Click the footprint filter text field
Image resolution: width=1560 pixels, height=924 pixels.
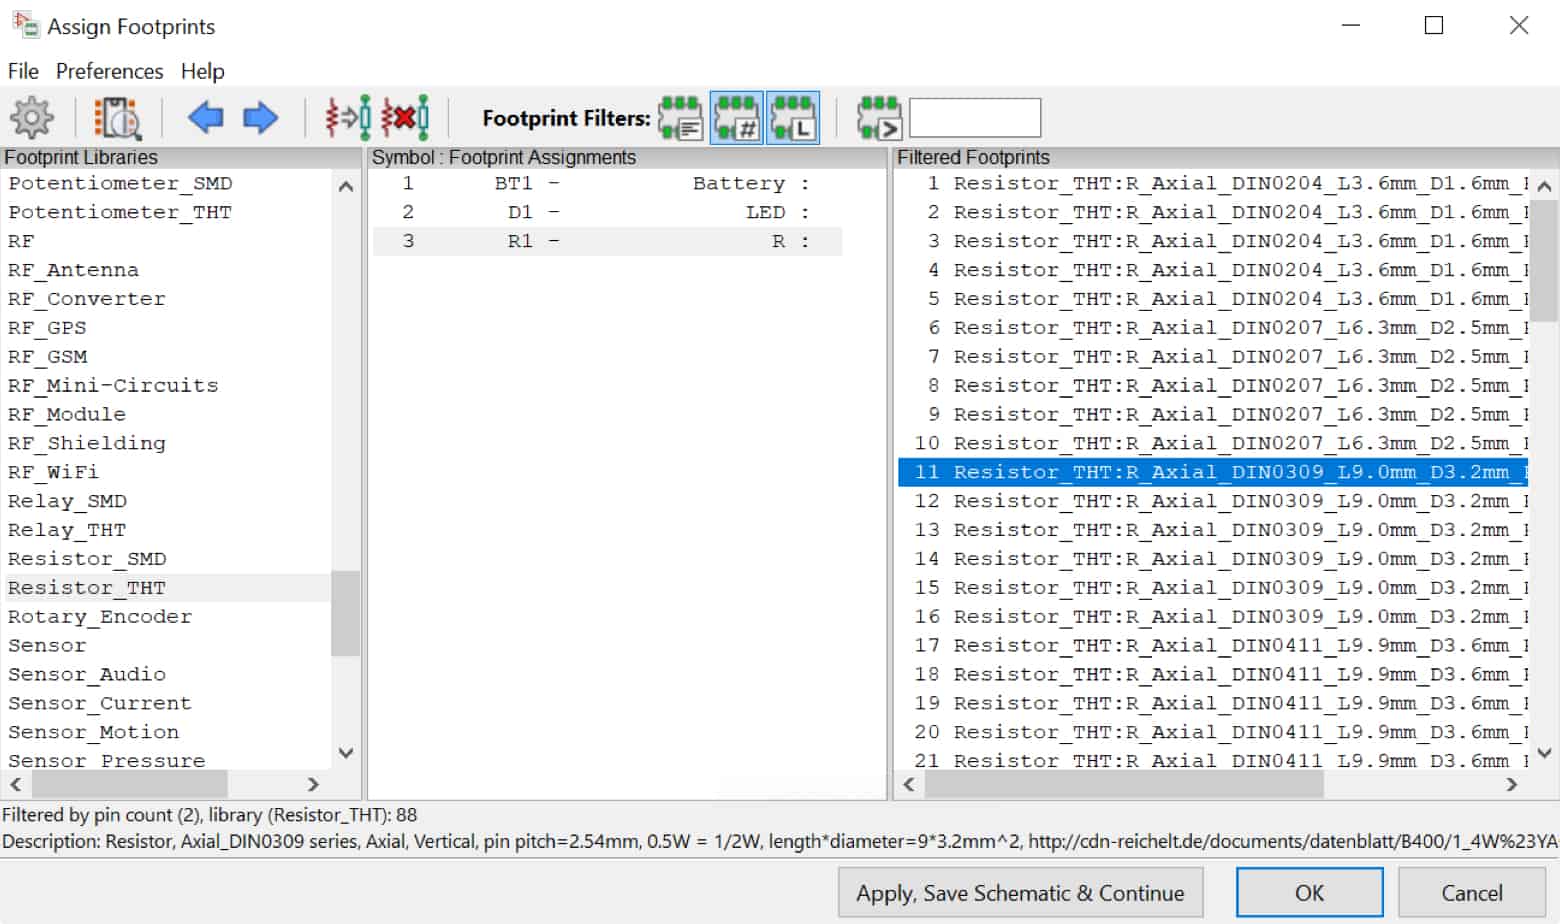tap(975, 117)
